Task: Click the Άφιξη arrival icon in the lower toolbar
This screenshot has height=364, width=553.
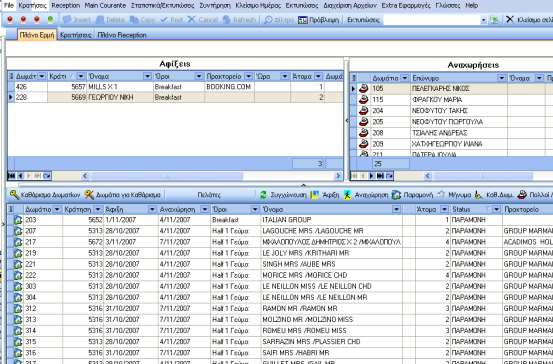Action: [315, 195]
